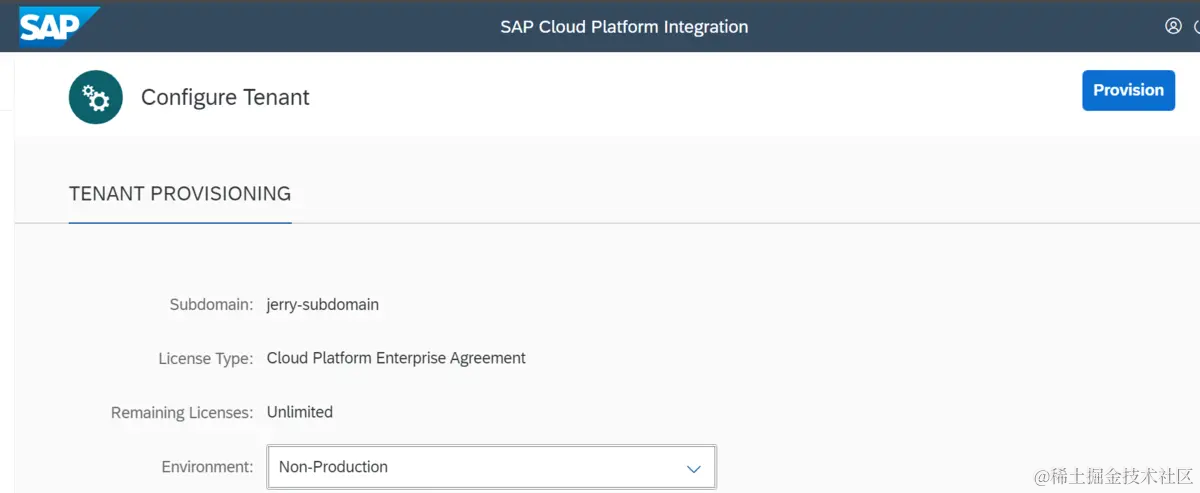Click the Non-Production text in the field

(x=333, y=467)
